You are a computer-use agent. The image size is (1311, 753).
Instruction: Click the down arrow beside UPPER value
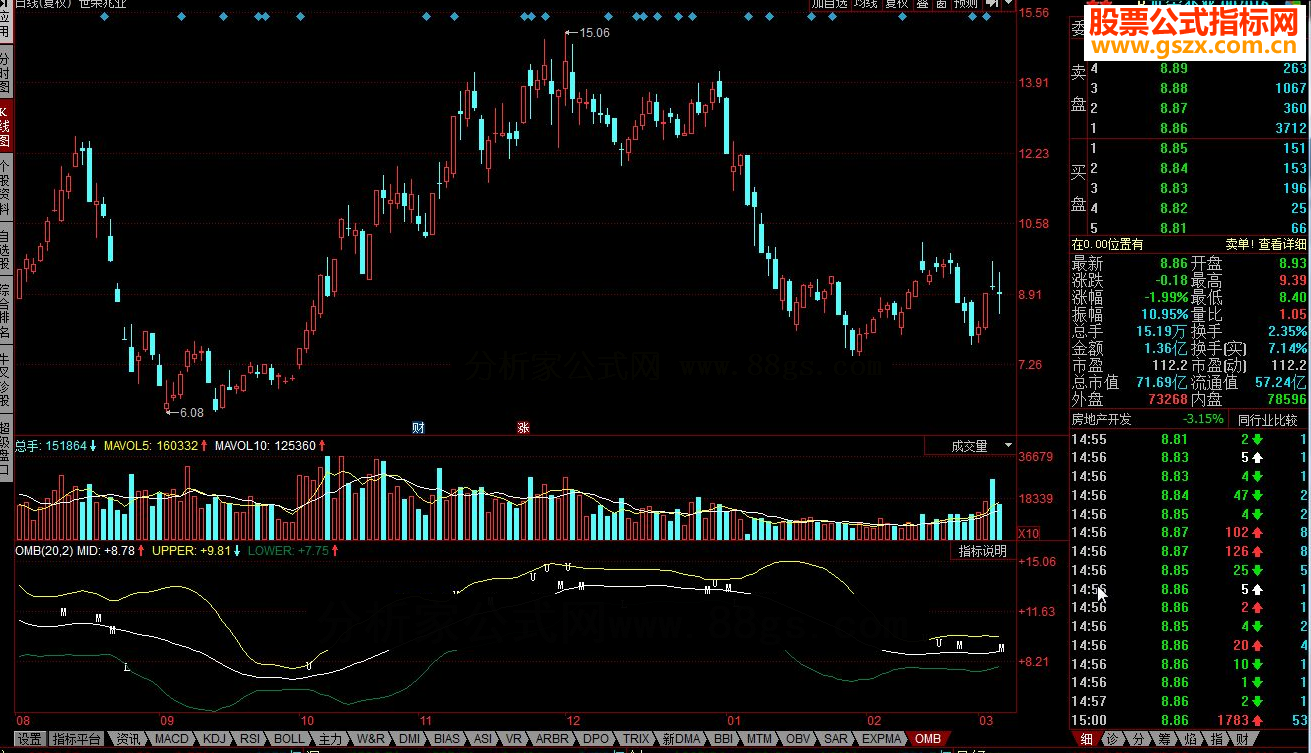(x=237, y=550)
